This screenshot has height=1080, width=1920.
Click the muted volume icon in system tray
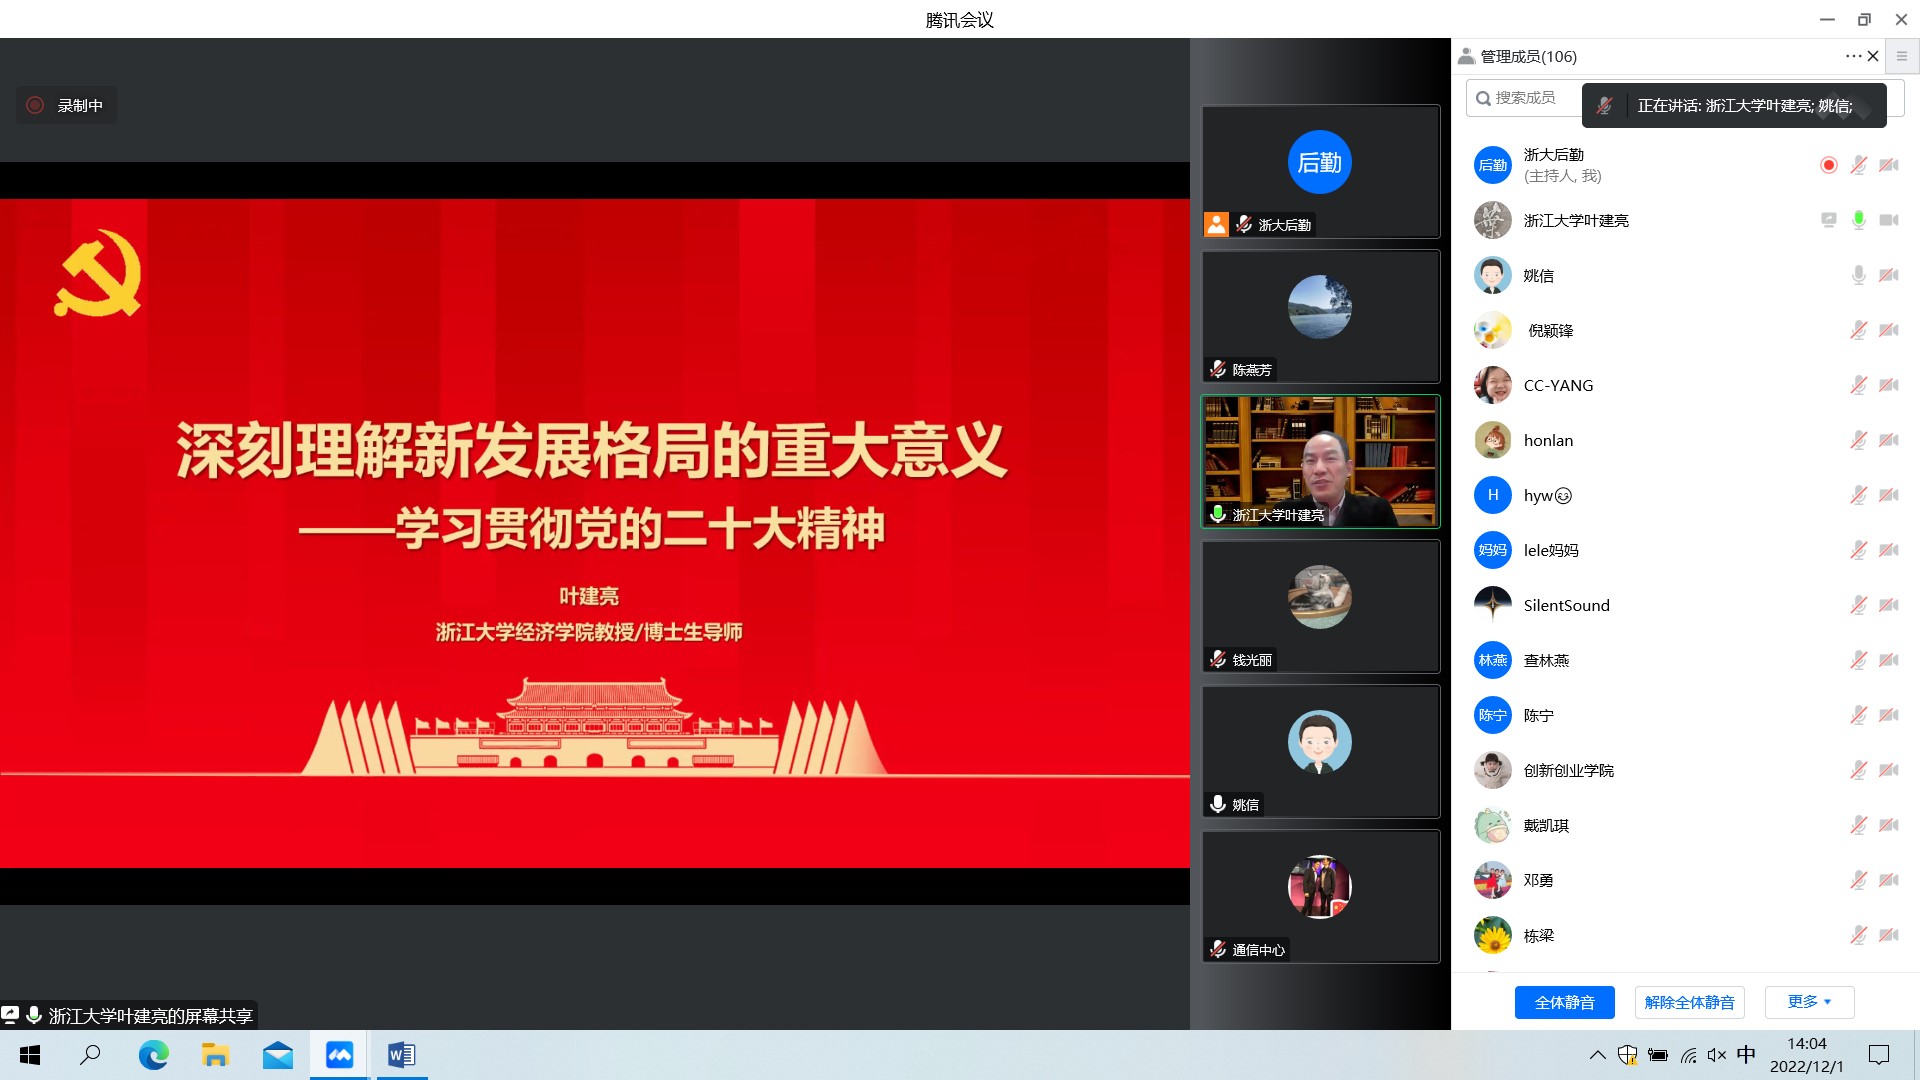point(1717,1054)
